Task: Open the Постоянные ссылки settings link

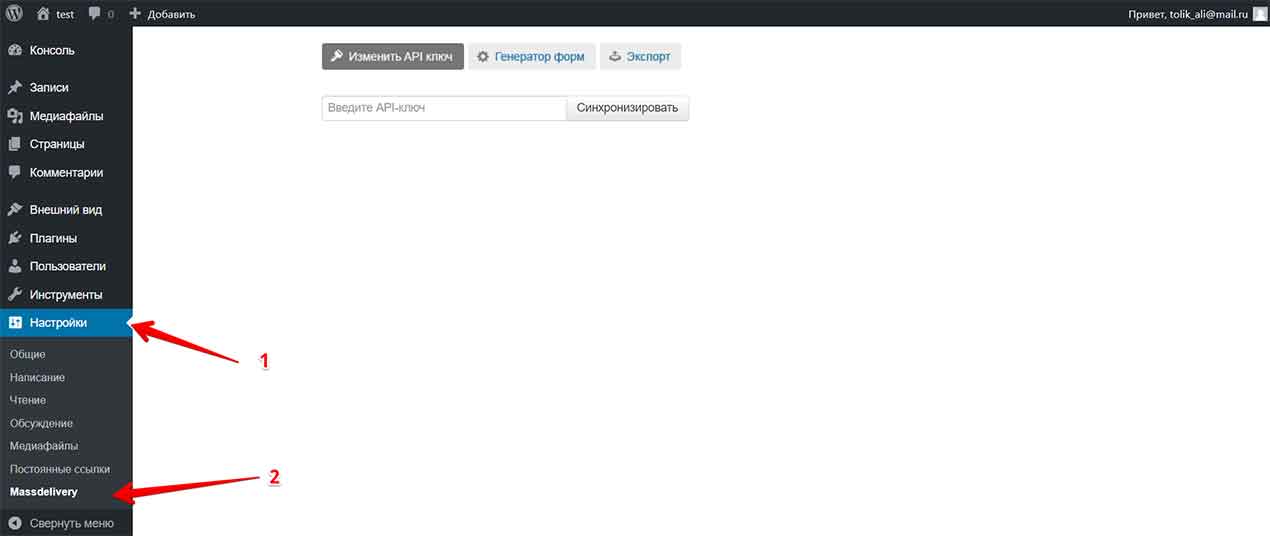Action: click(60, 469)
